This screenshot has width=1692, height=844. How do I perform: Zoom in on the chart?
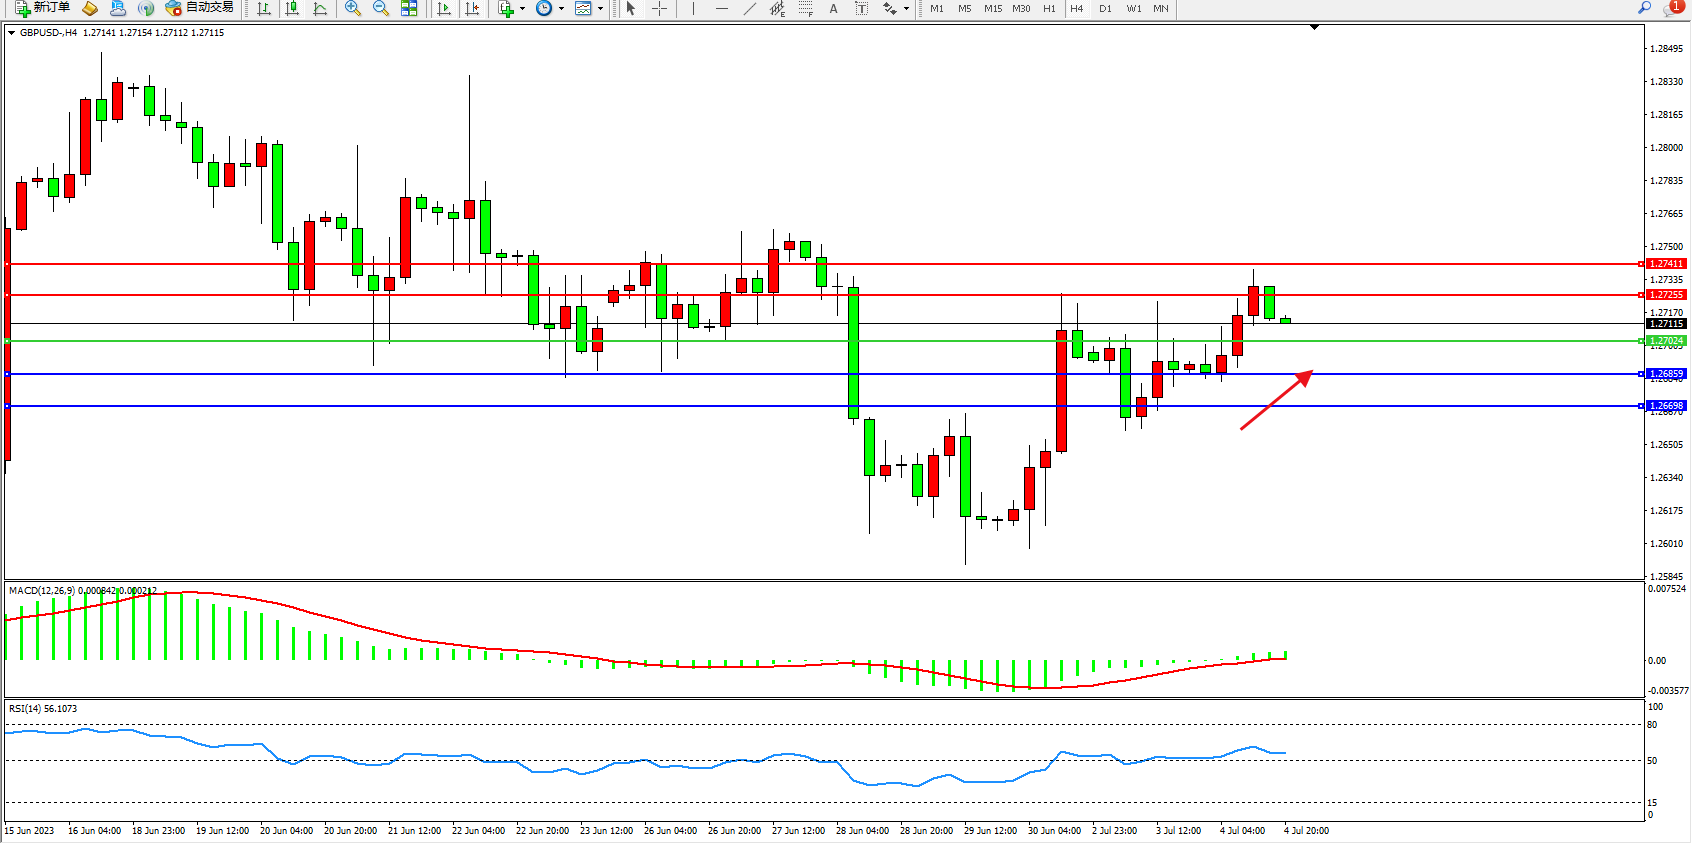353,8
